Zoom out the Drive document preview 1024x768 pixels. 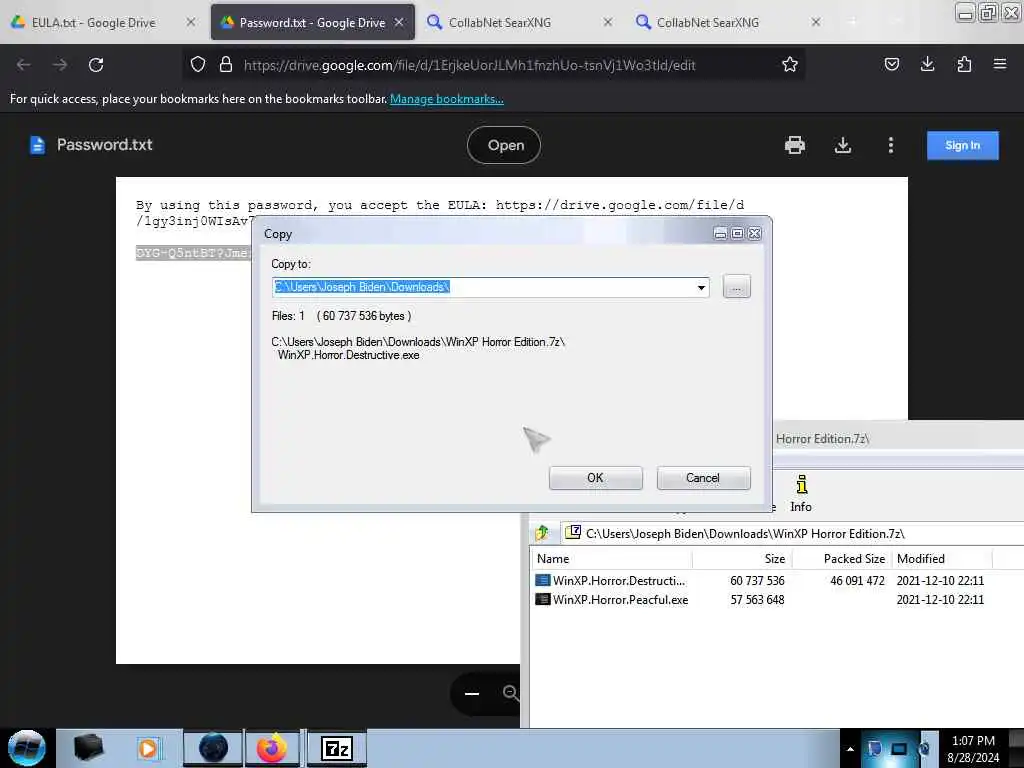(472, 693)
